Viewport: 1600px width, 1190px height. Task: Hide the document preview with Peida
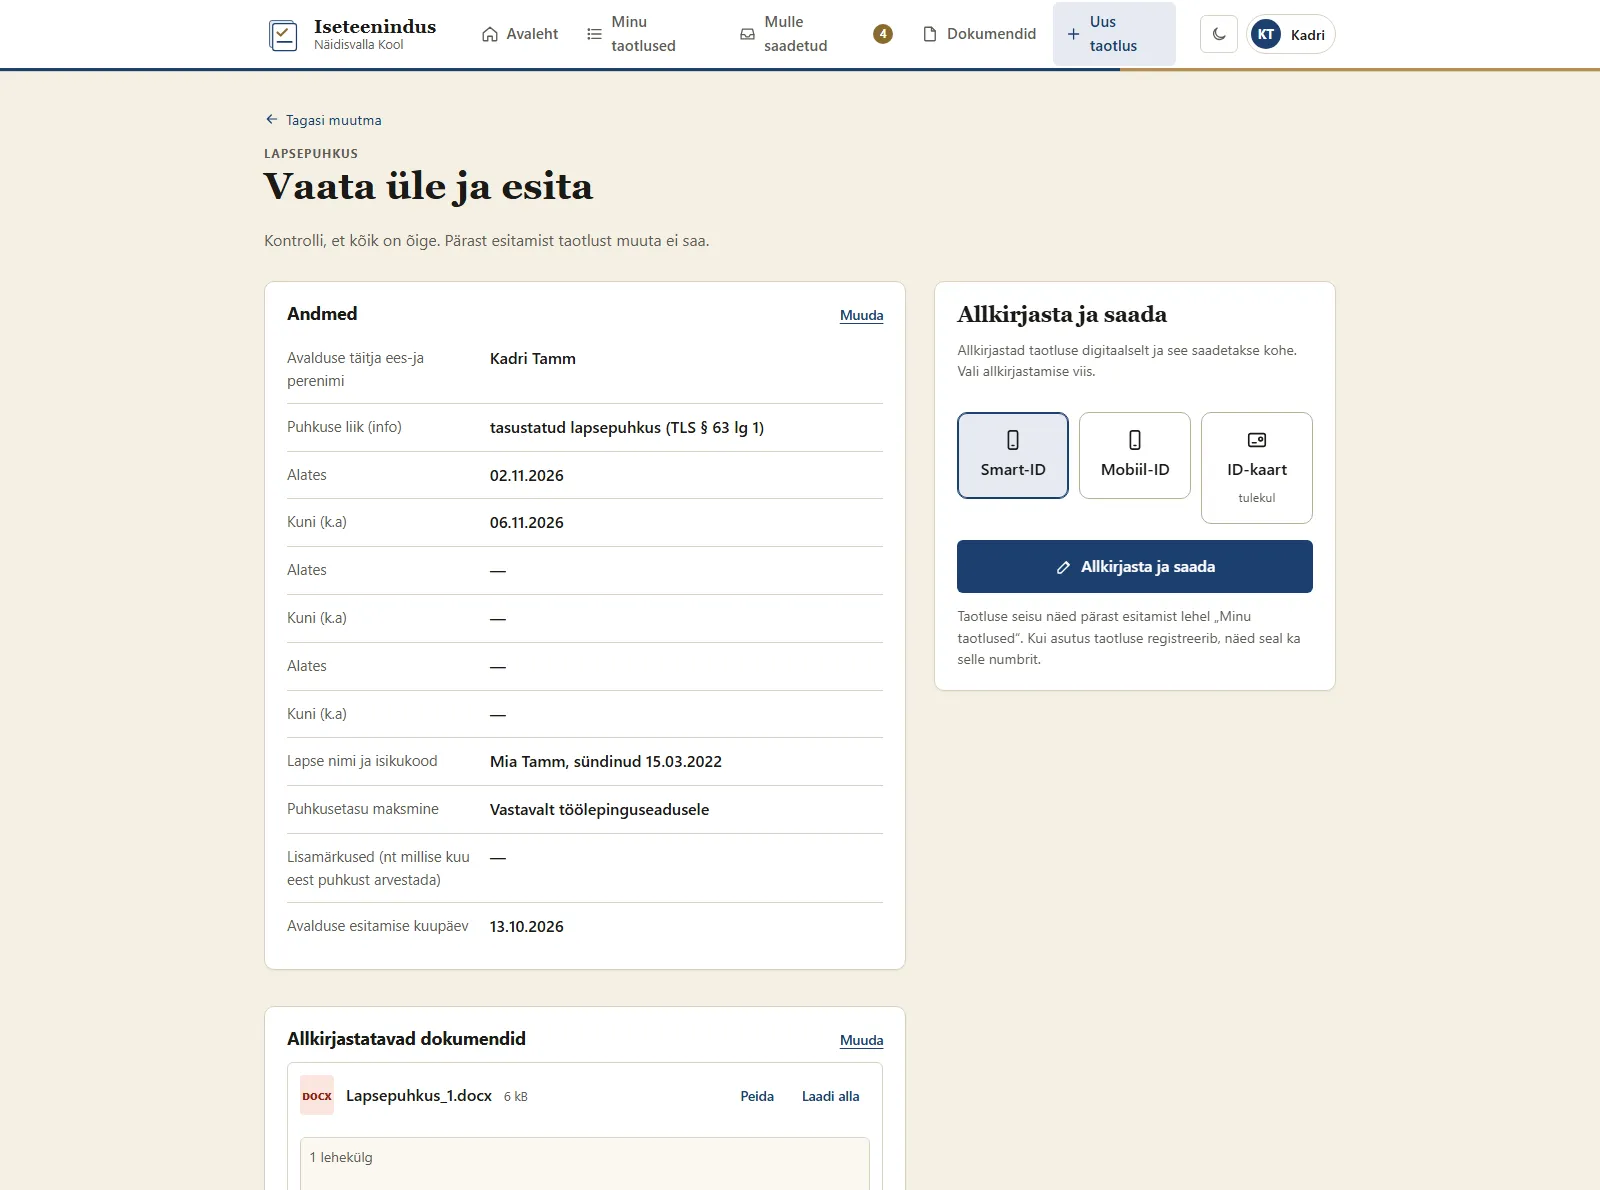click(x=757, y=1096)
